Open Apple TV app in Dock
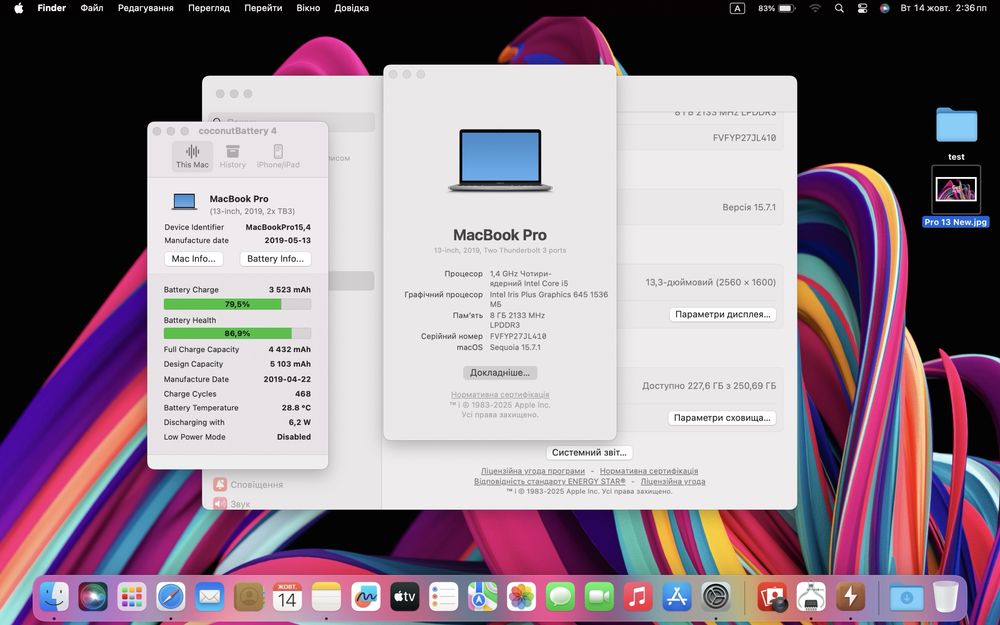 coord(404,597)
